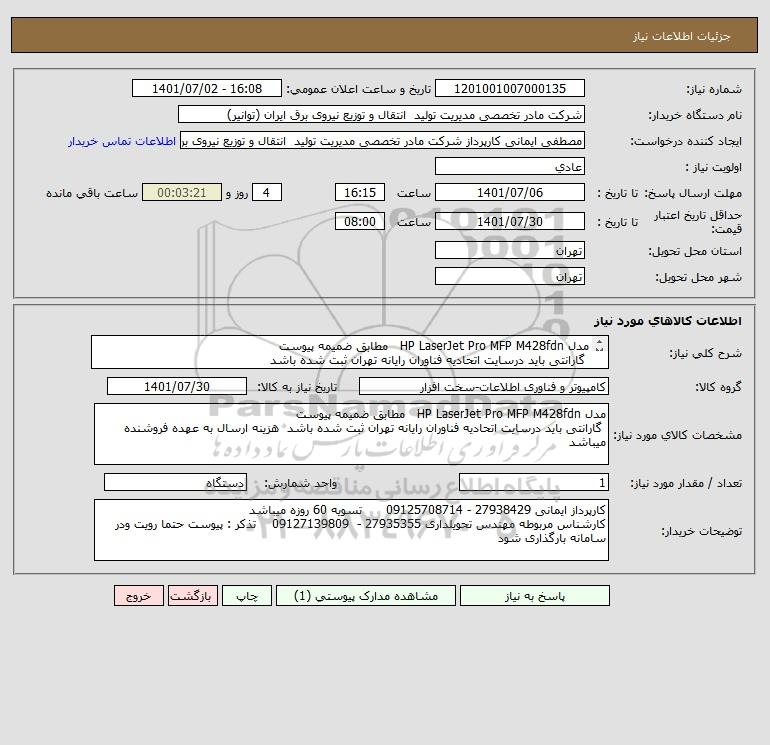Click the remaining days field 4
Viewport: 770px width, 745px height.
click(x=267, y=193)
